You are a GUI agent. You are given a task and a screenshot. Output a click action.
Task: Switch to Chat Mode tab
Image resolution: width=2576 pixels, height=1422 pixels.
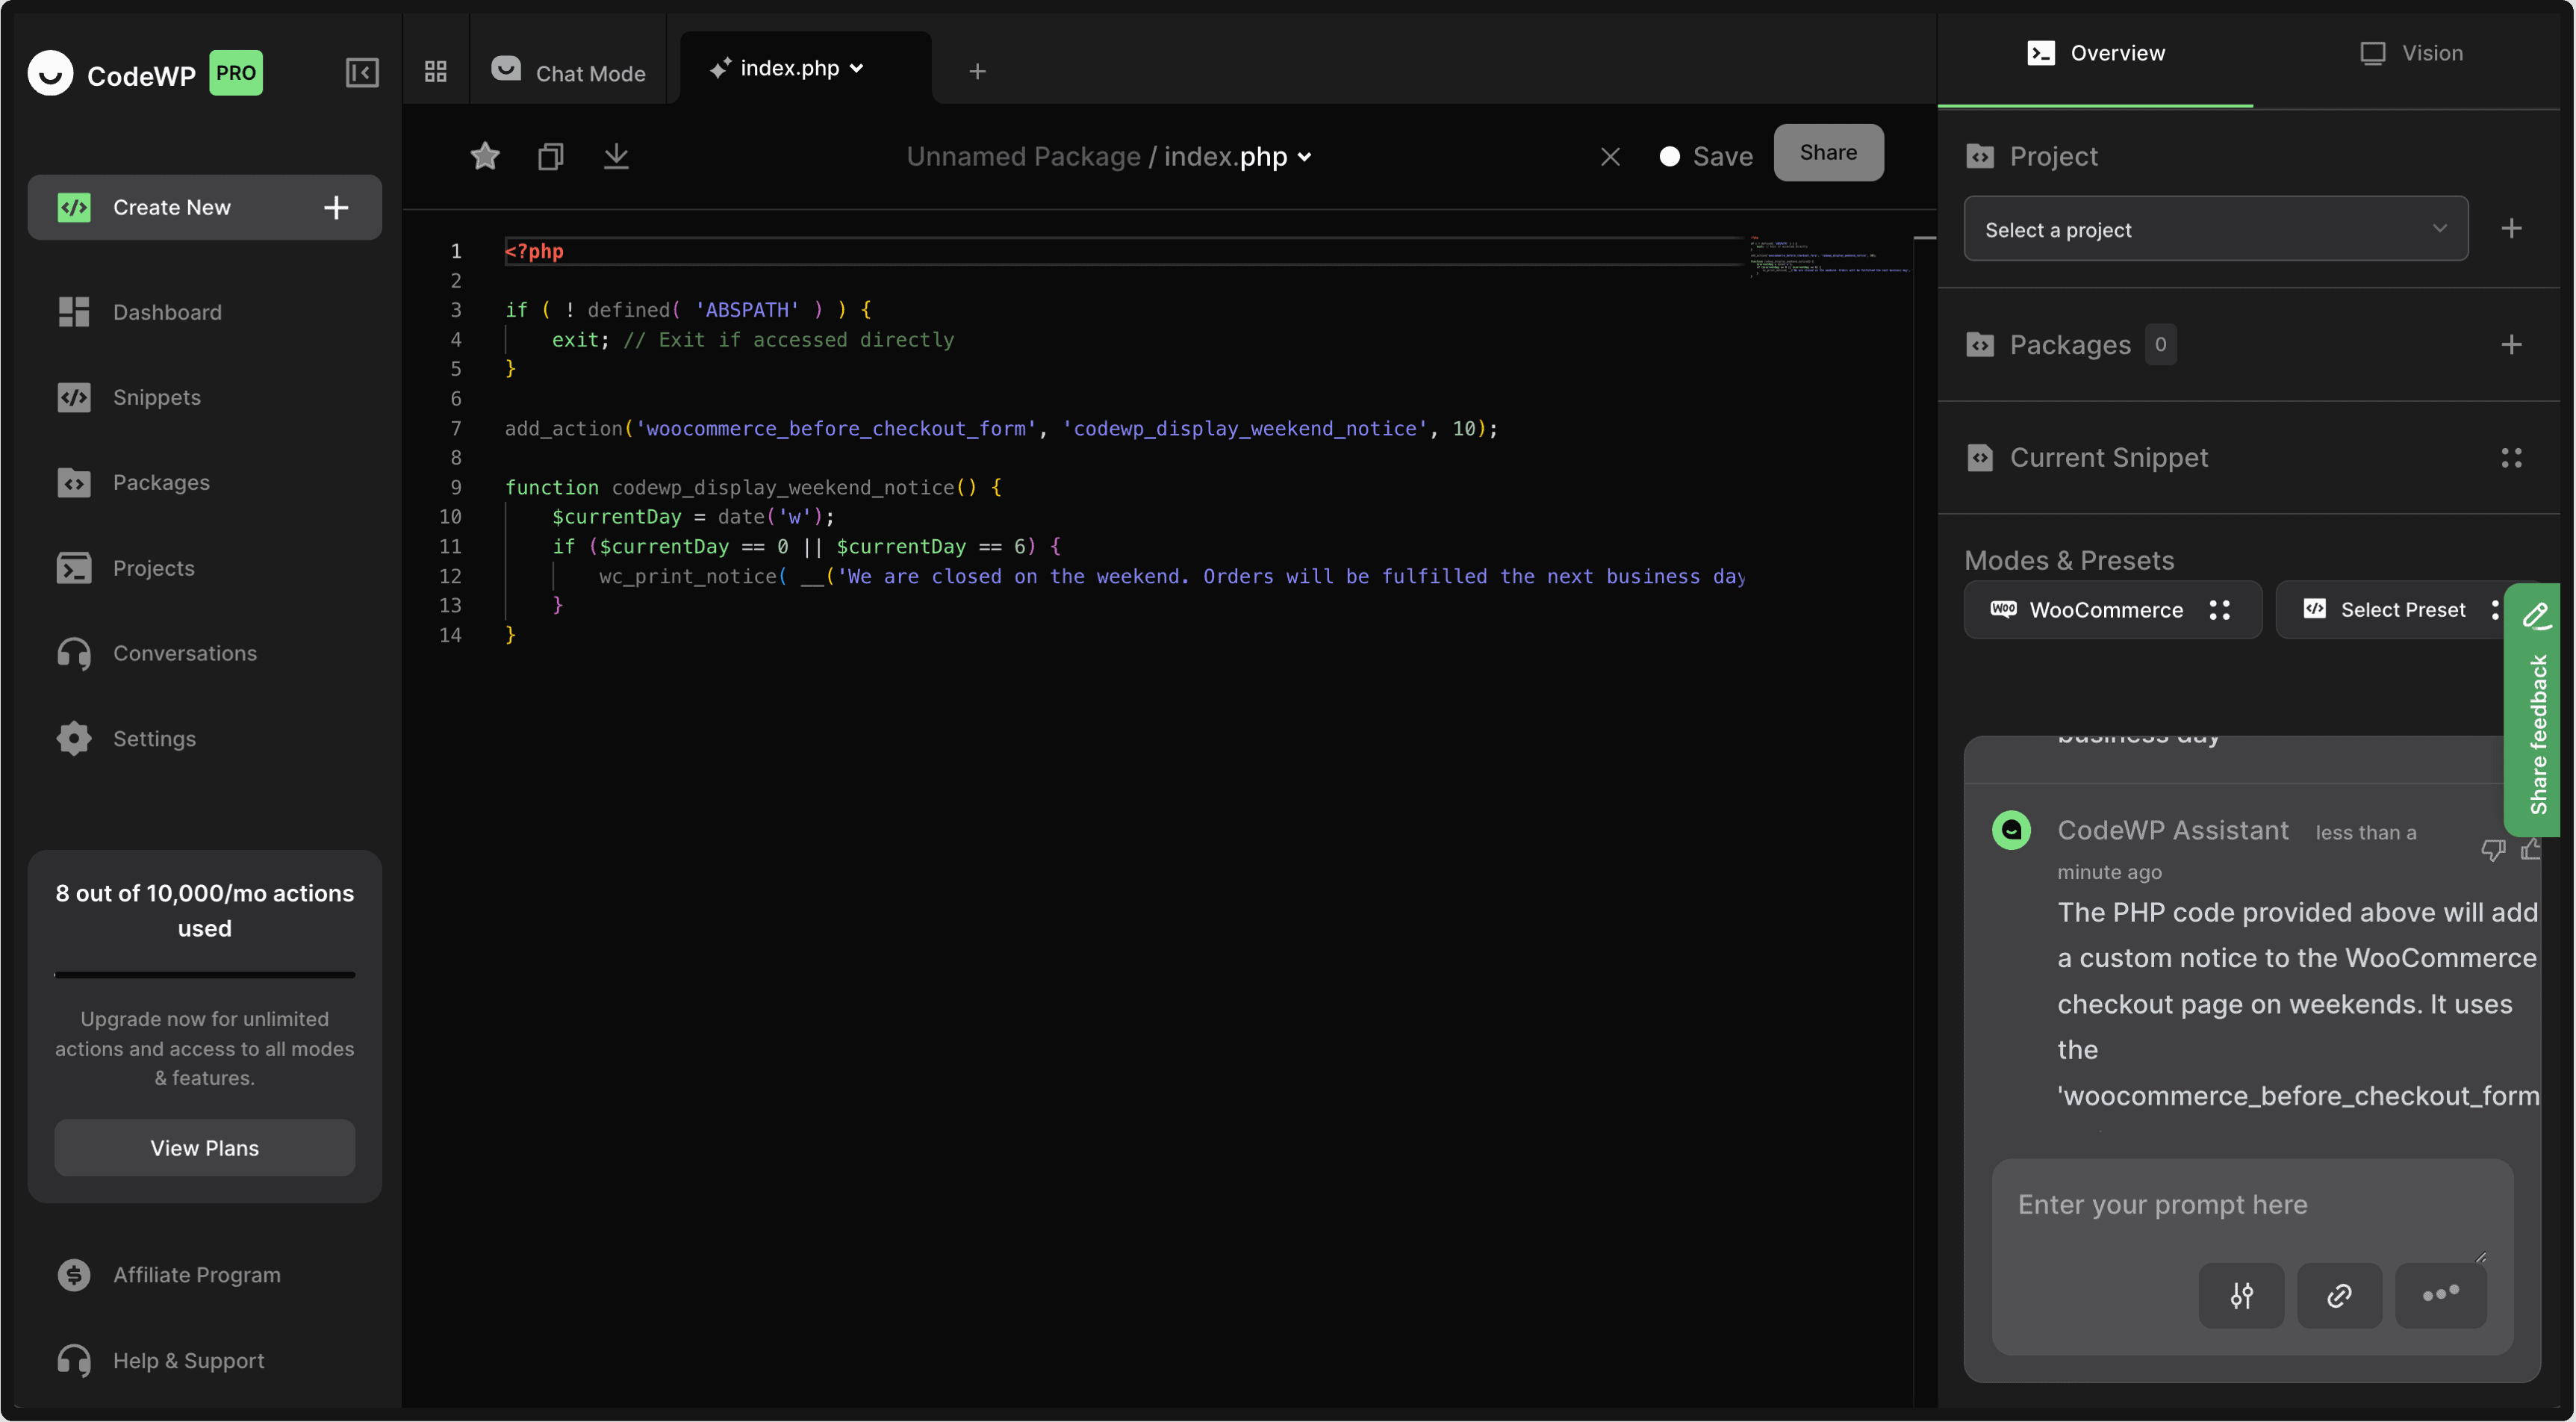(568, 72)
